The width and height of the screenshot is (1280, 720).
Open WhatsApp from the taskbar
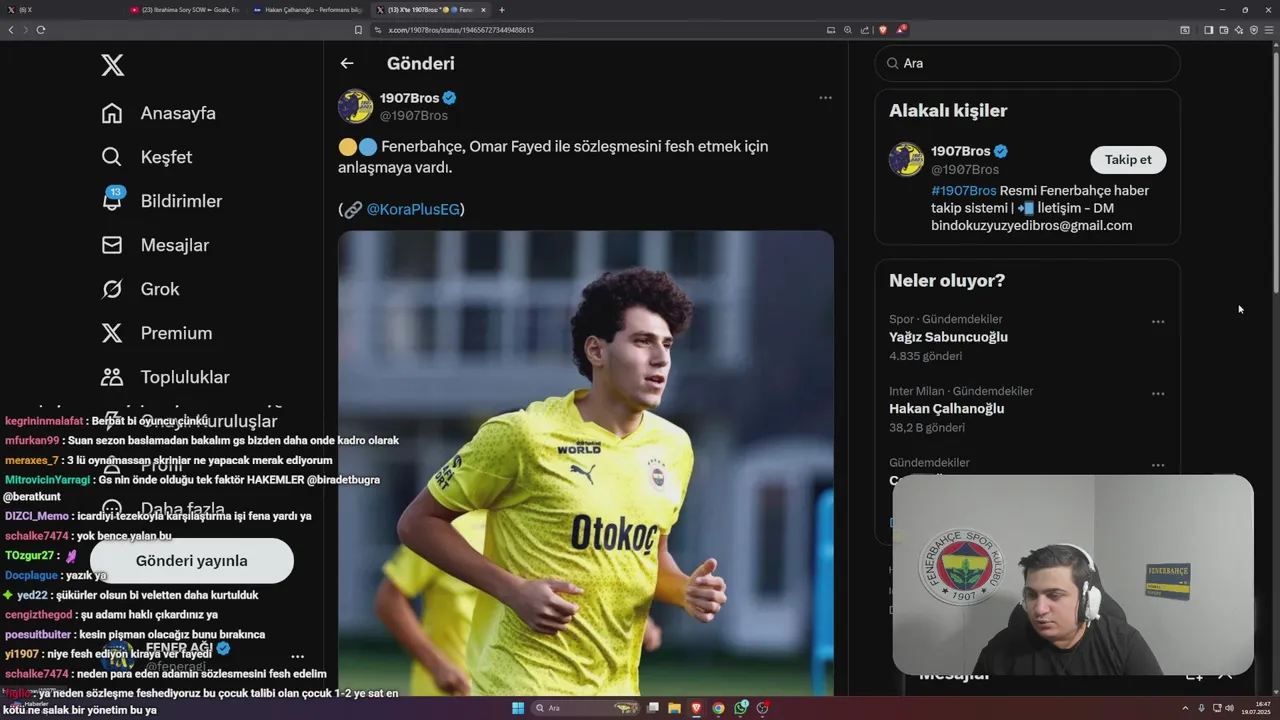tap(740, 708)
